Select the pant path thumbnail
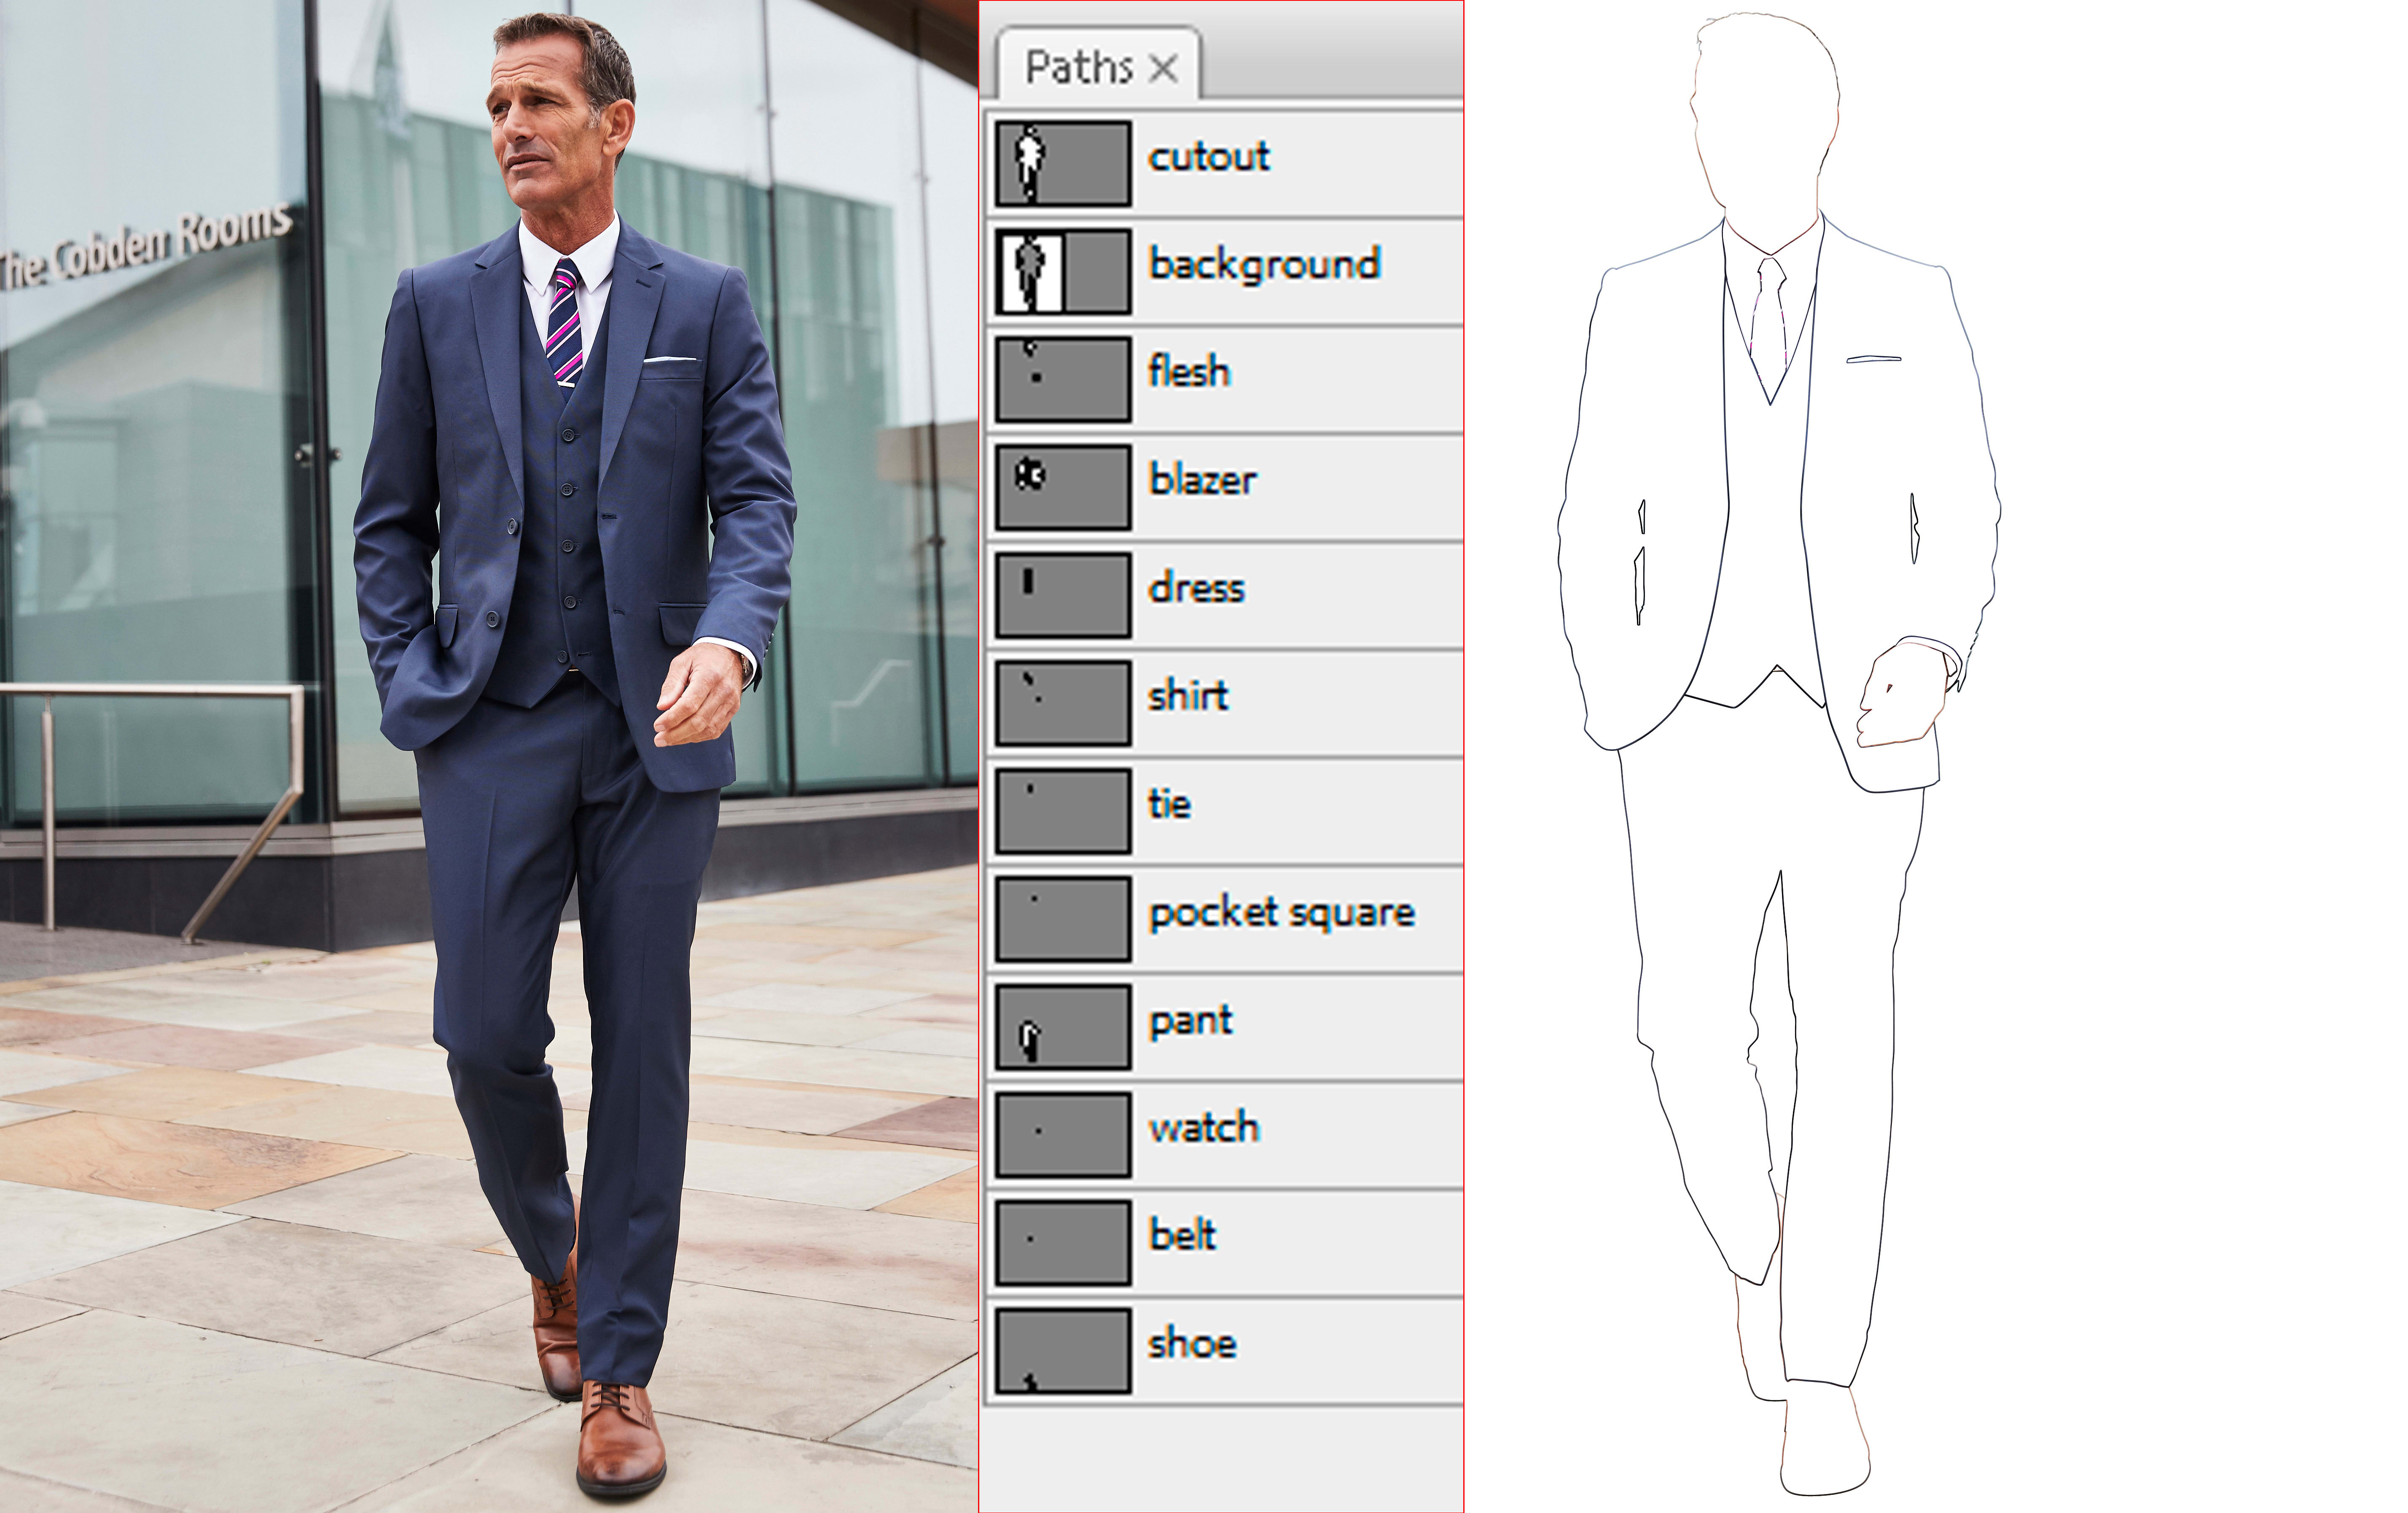2408x1513 pixels. pyautogui.click(x=1063, y=1027)
